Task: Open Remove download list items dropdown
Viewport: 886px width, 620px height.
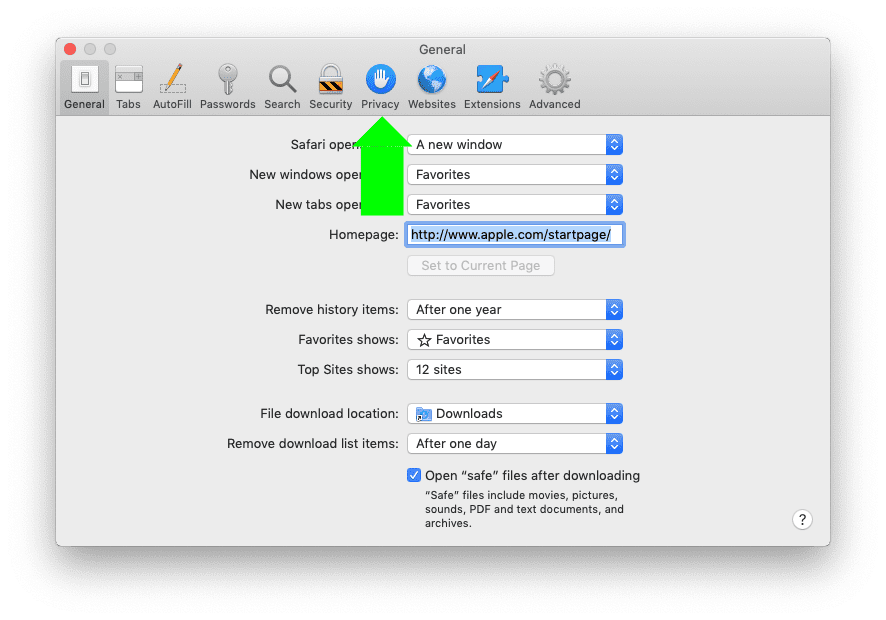Action: point(515,444)
